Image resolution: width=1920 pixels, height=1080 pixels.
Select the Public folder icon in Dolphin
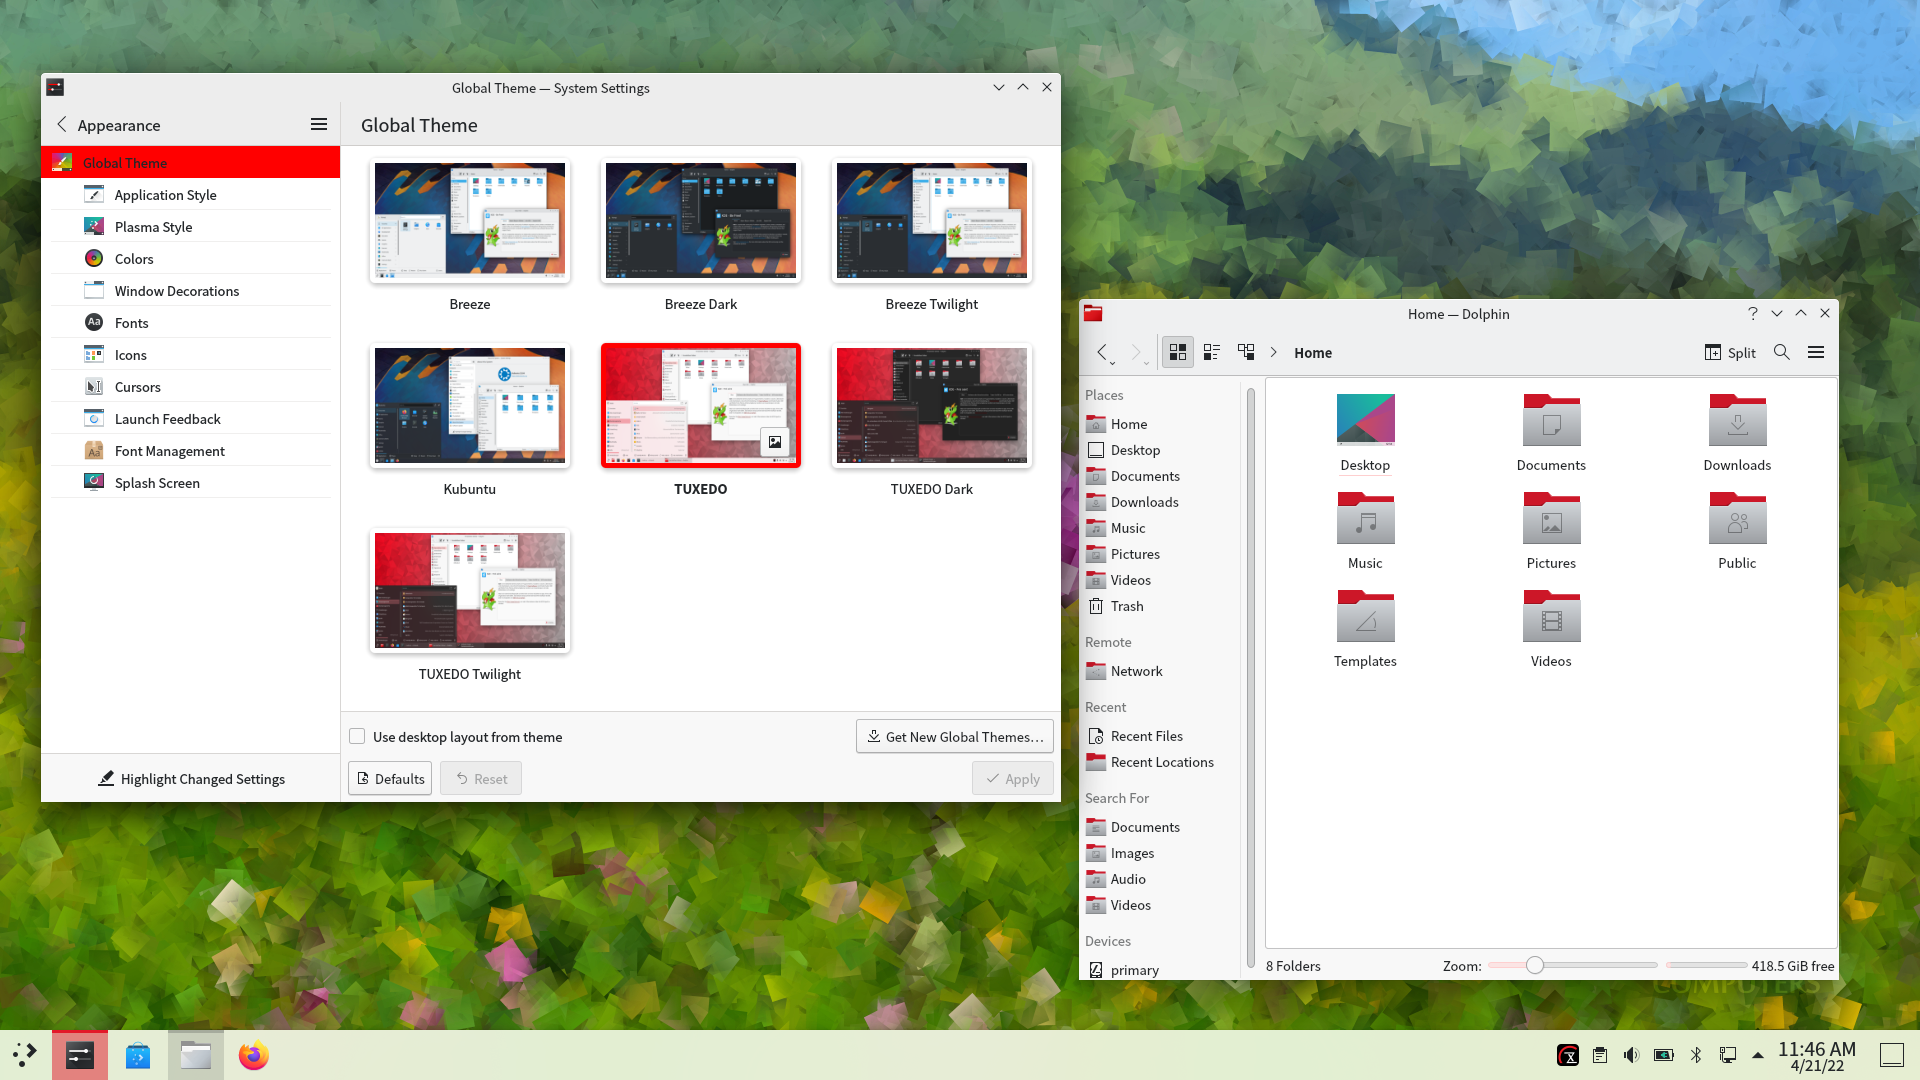tap(1737, 517)
